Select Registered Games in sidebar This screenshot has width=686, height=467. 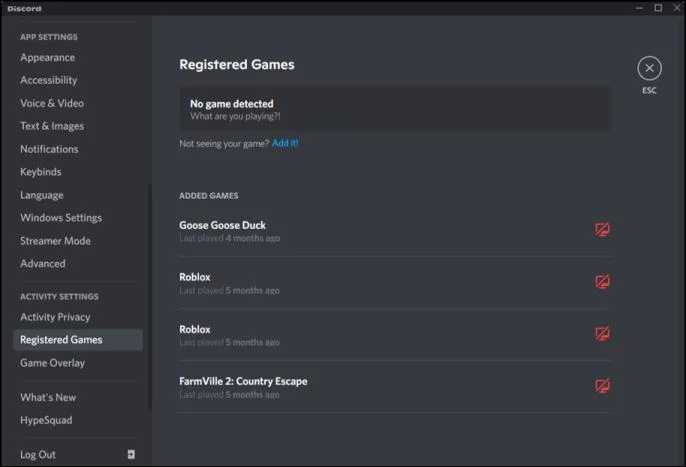[x=78, y=340]
